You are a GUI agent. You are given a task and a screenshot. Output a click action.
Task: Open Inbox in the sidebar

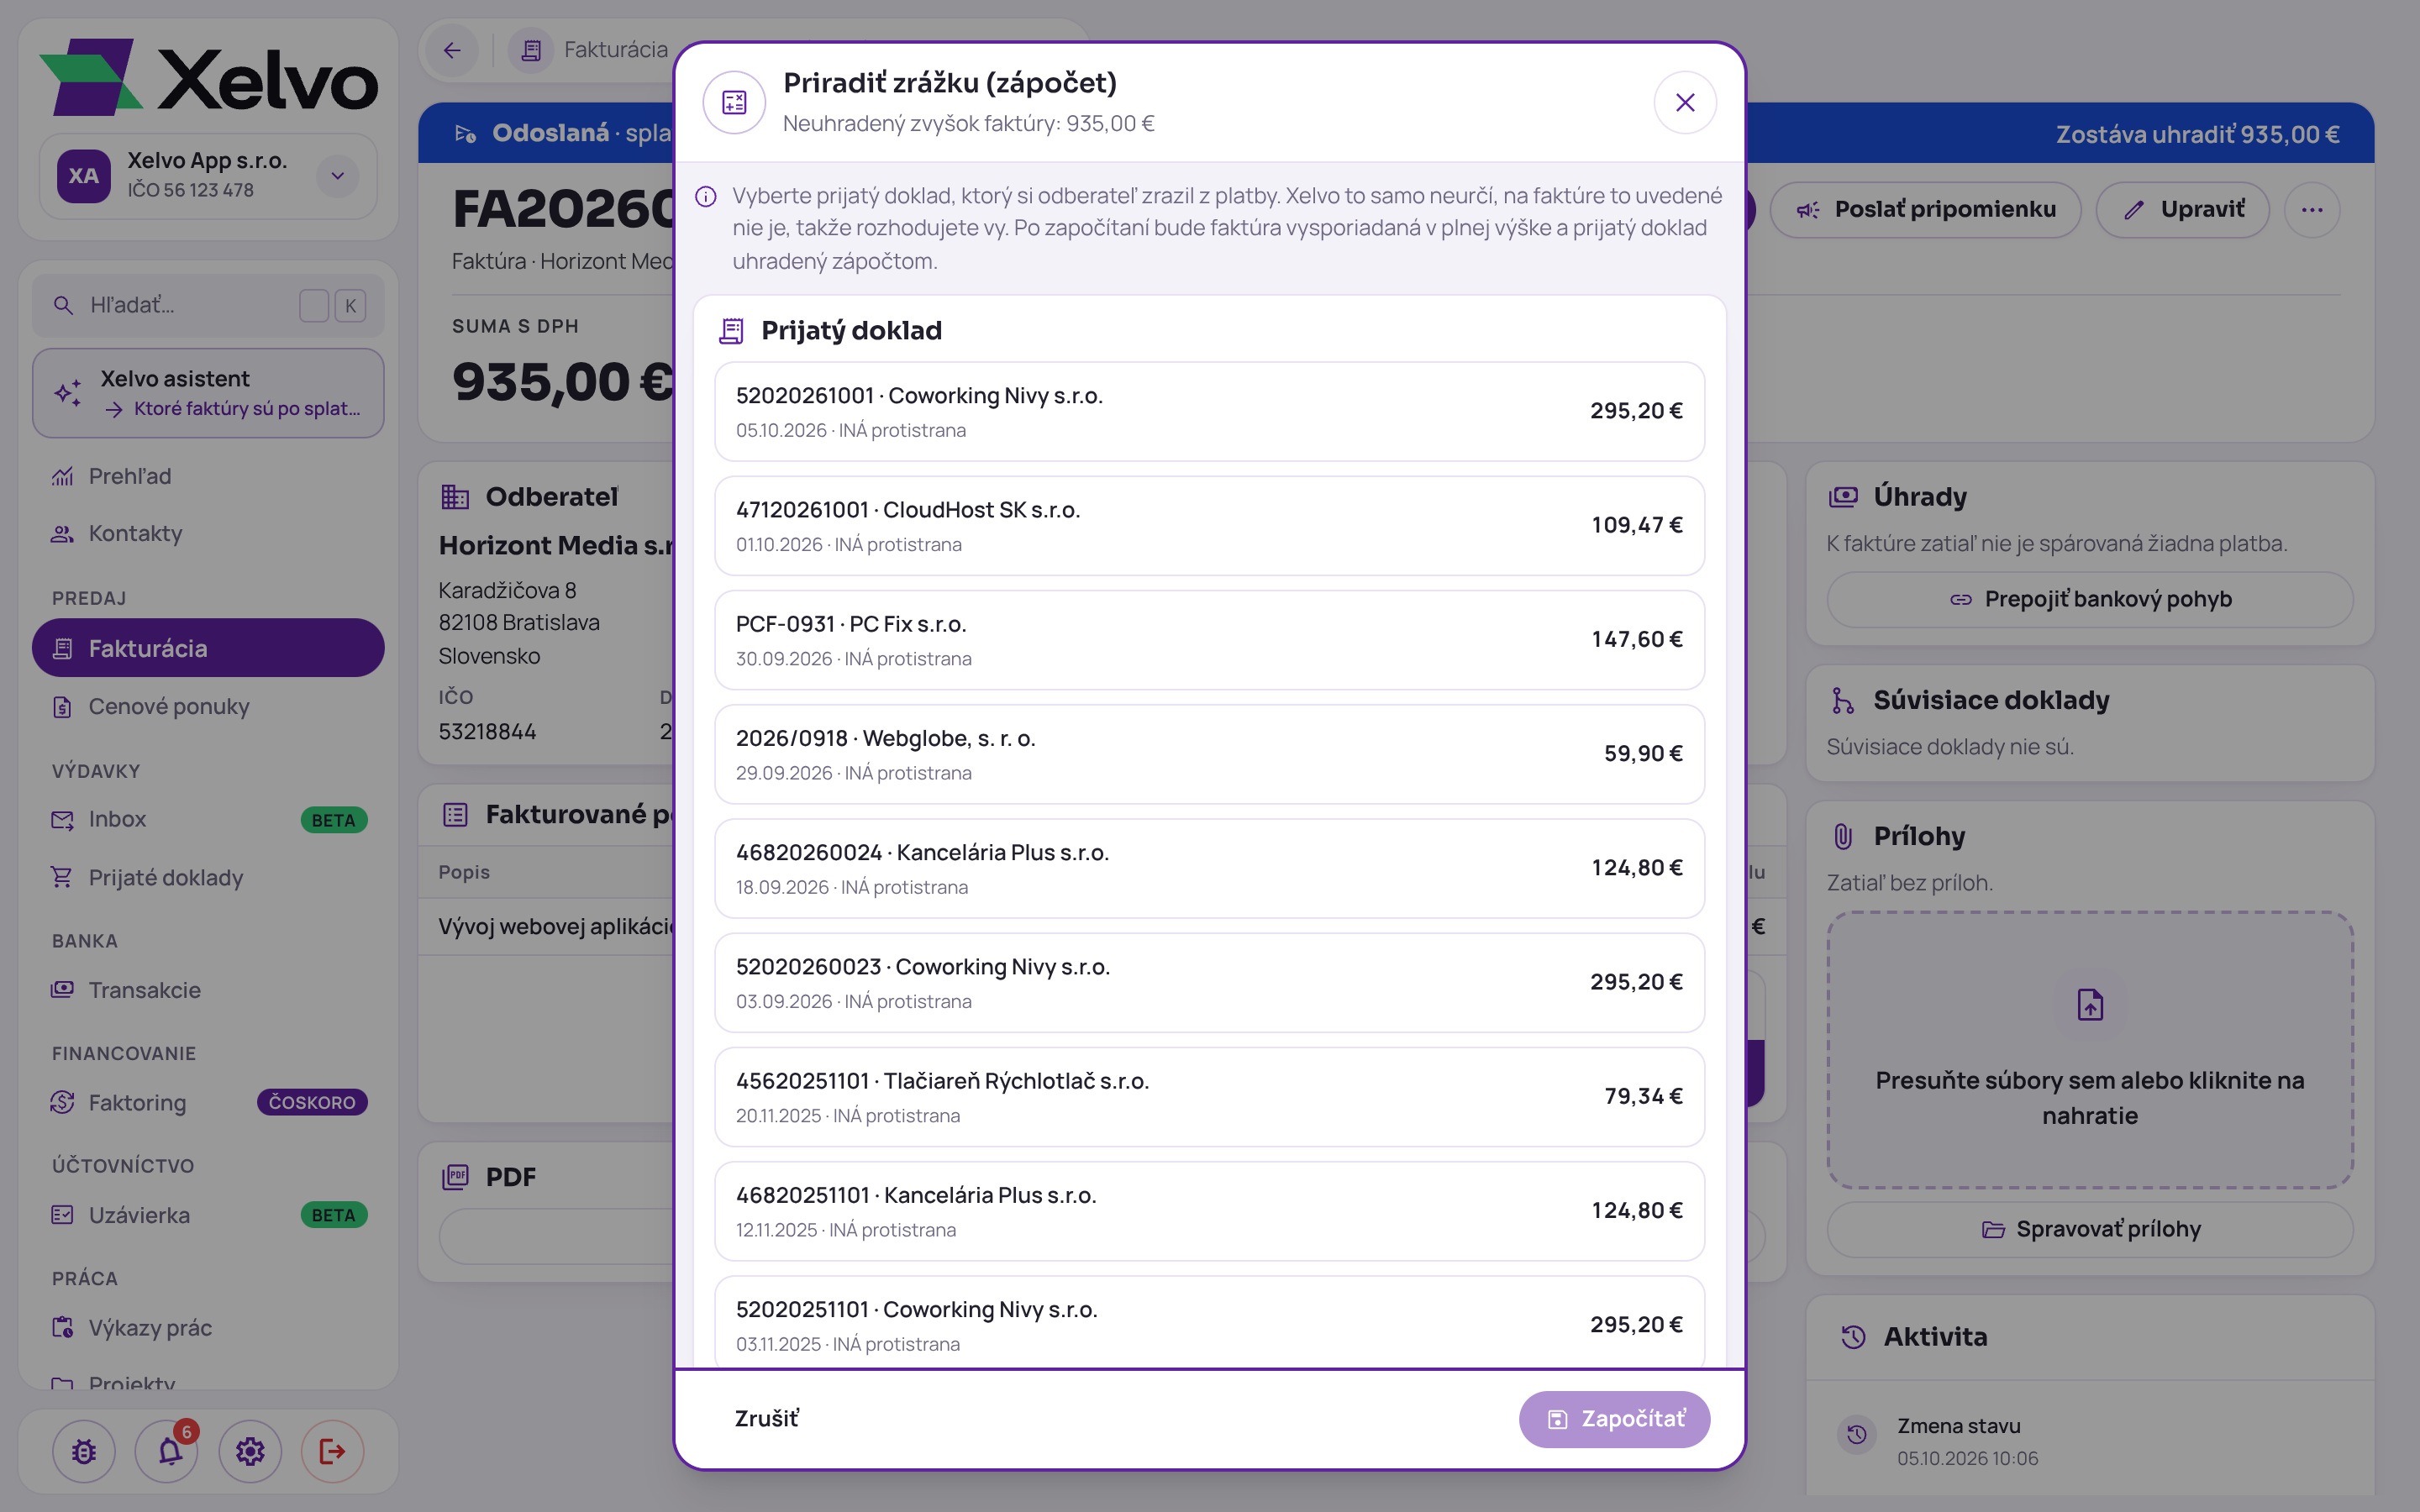click(x=208, y=819)
